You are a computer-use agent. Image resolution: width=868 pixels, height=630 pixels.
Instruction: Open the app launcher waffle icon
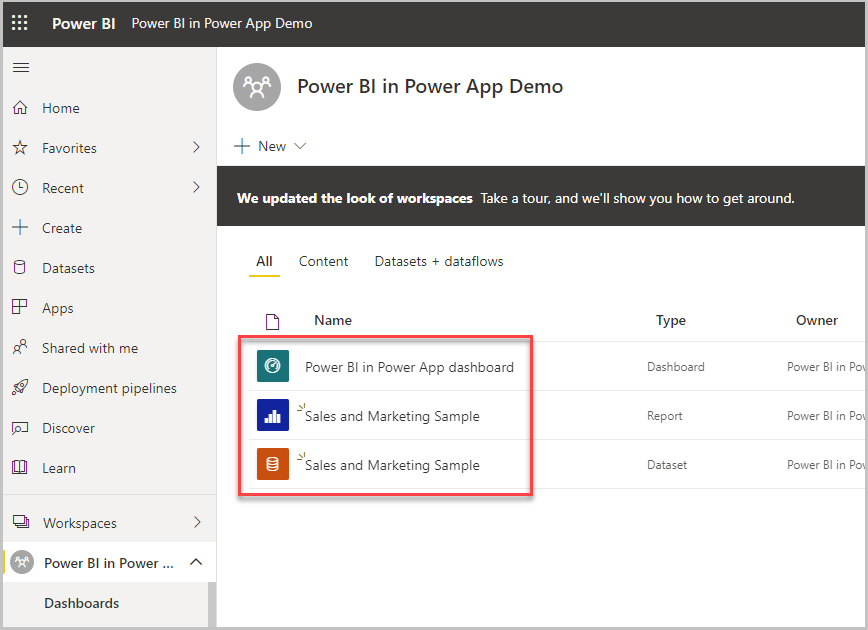[20, 23]
